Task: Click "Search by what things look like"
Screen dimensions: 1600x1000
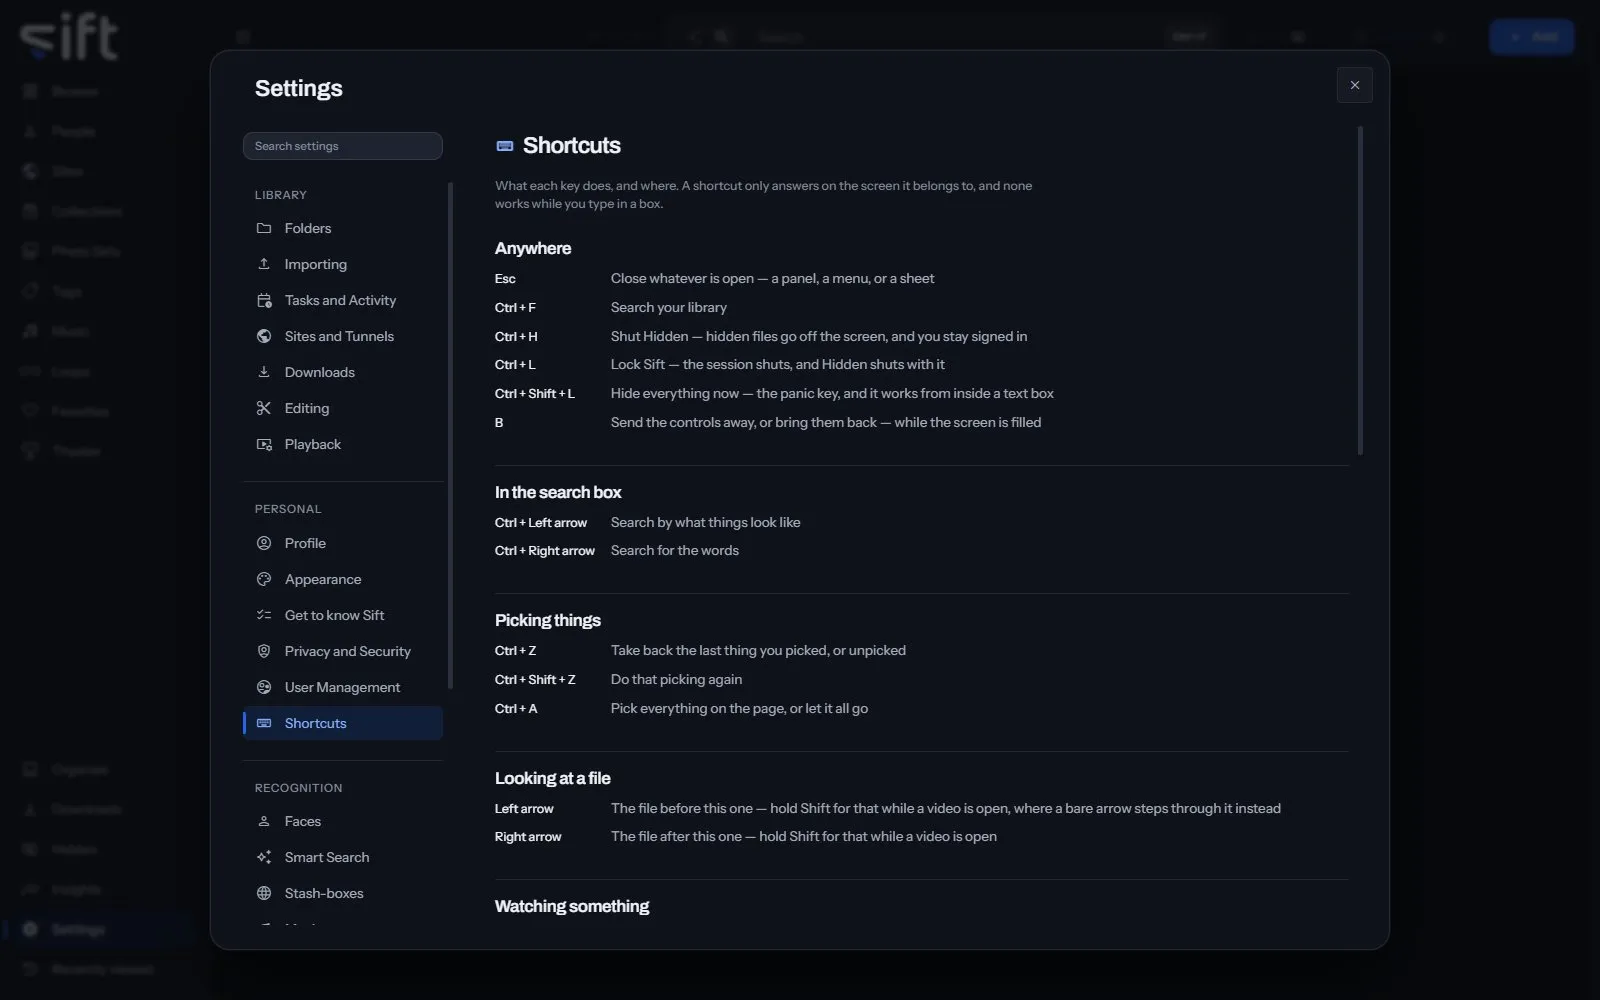Action: (705, 522)
